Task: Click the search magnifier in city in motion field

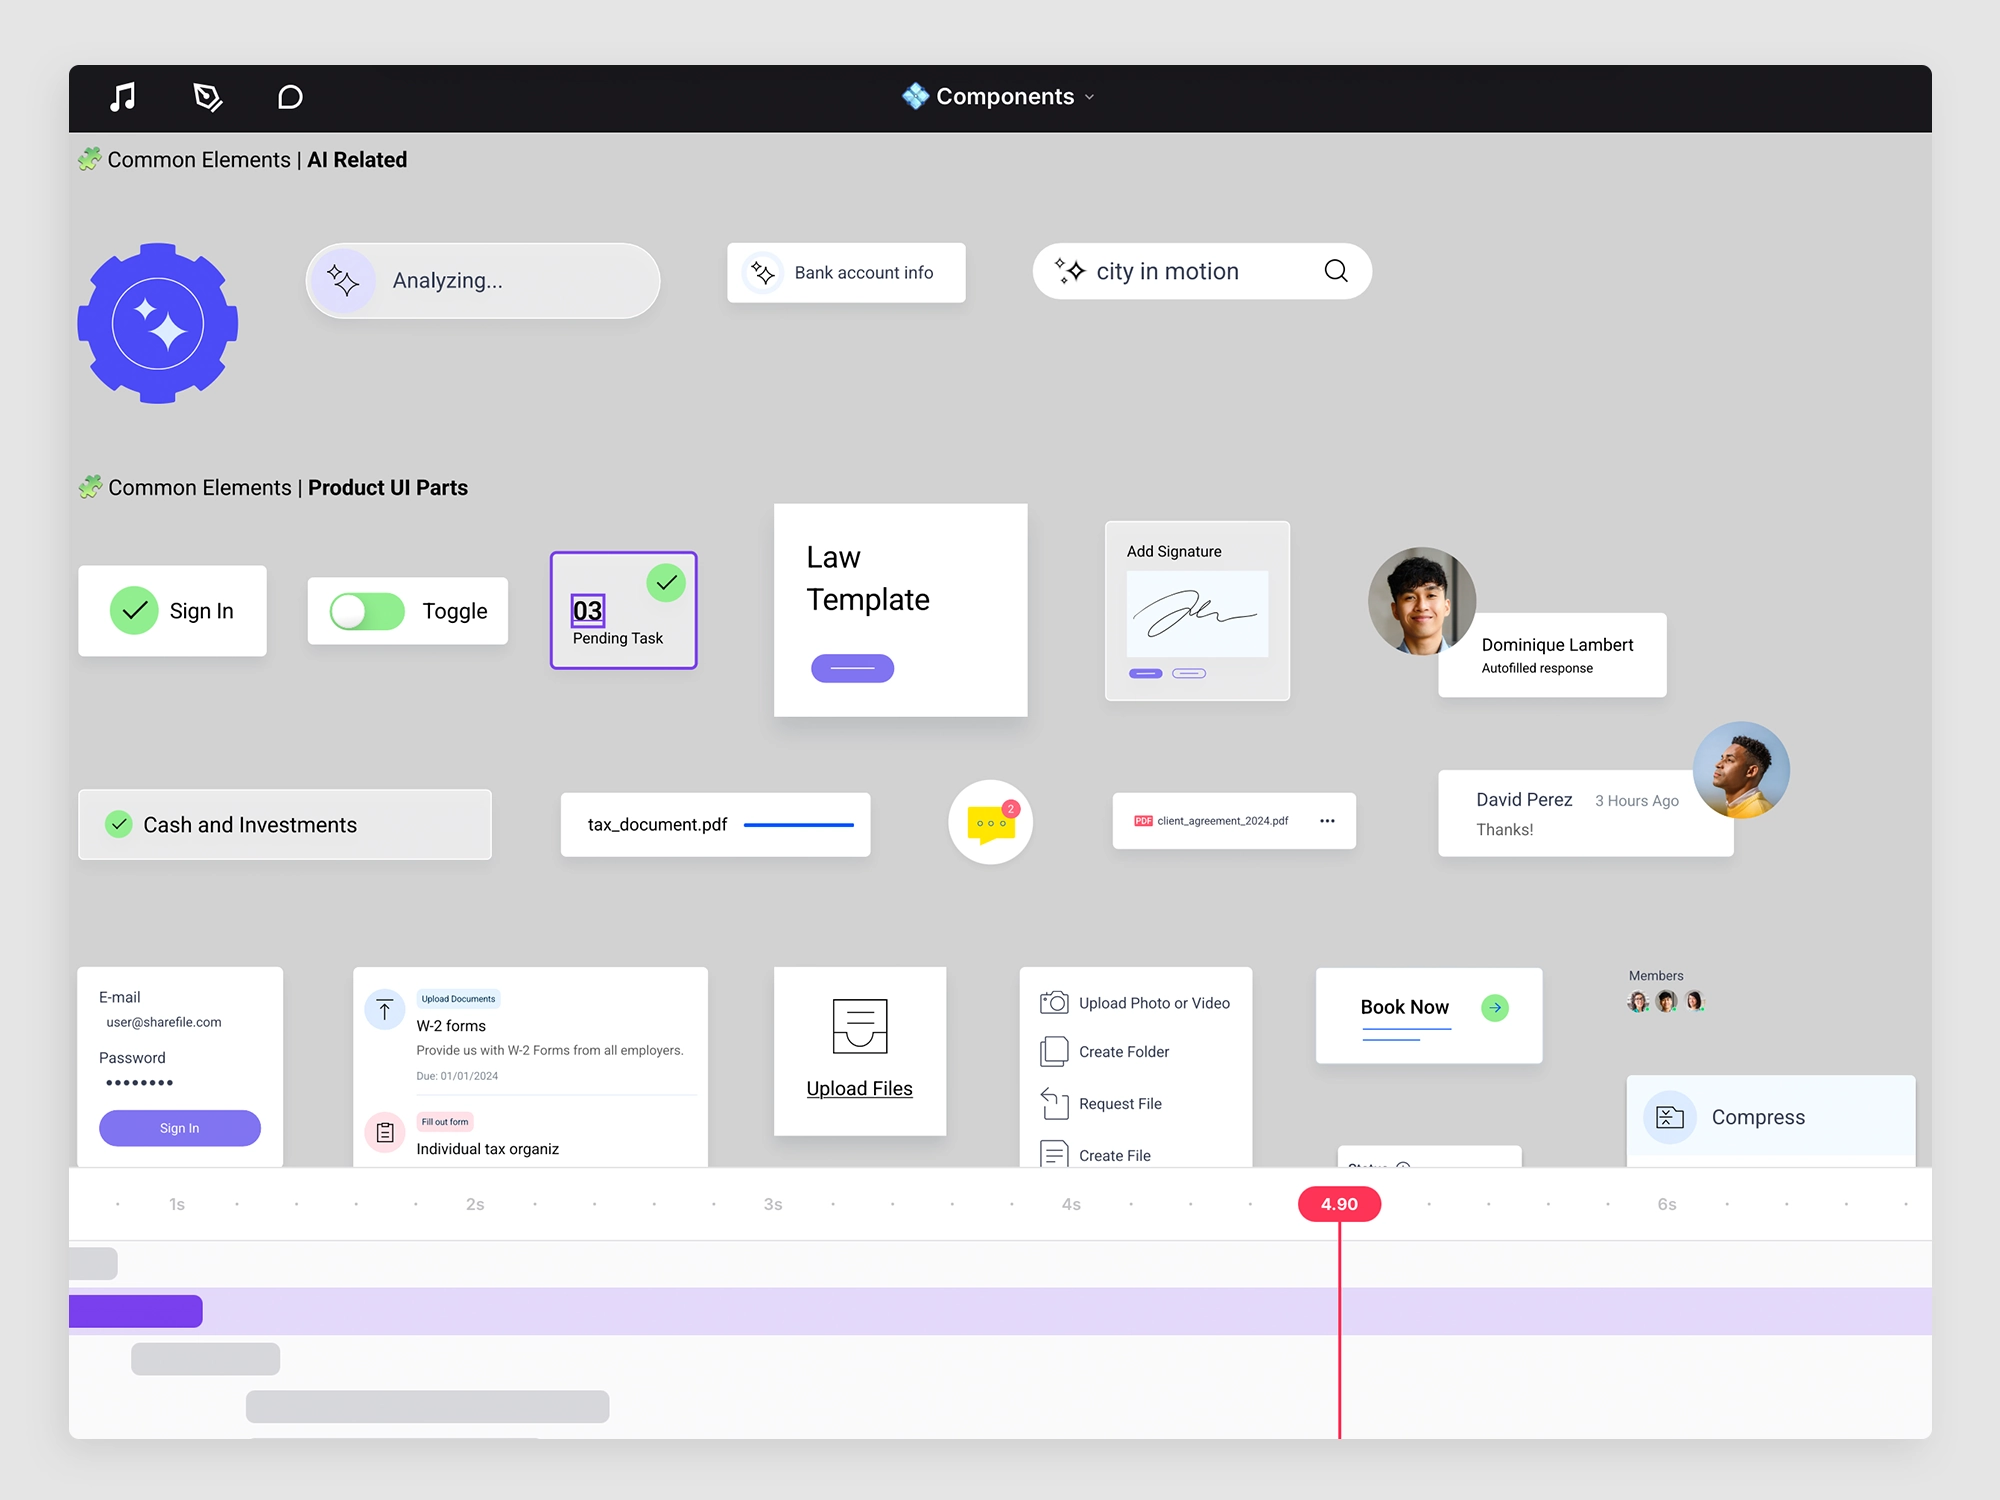Action: tap(1336, 271)
